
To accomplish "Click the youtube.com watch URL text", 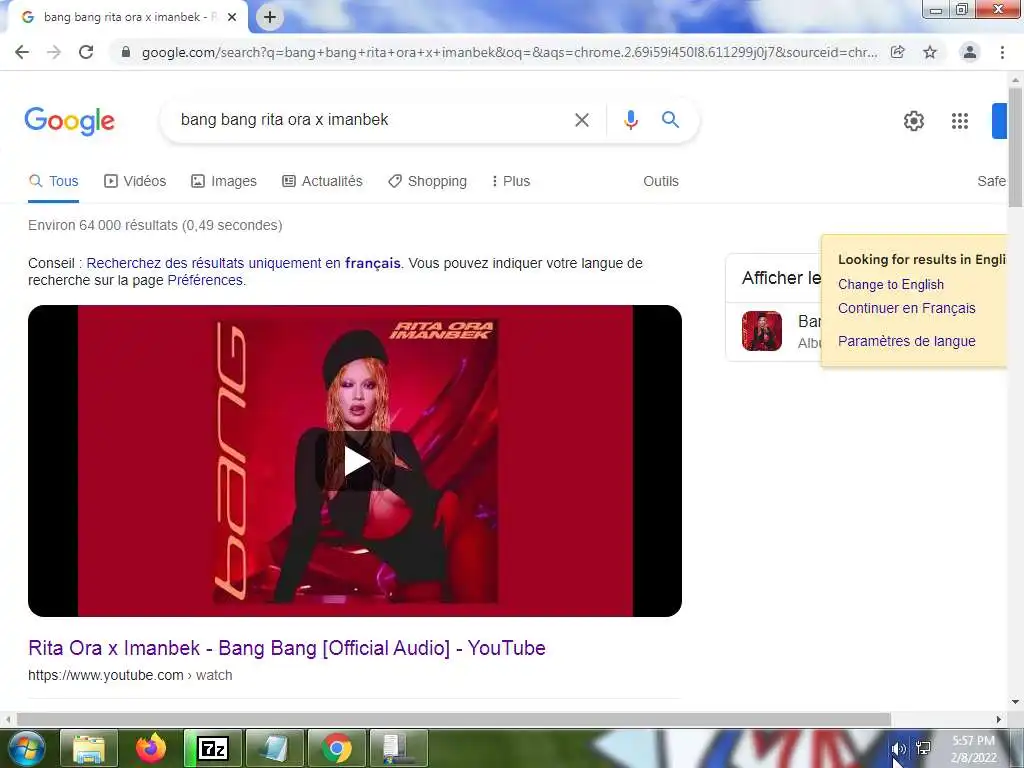I will tap(130, 675).
